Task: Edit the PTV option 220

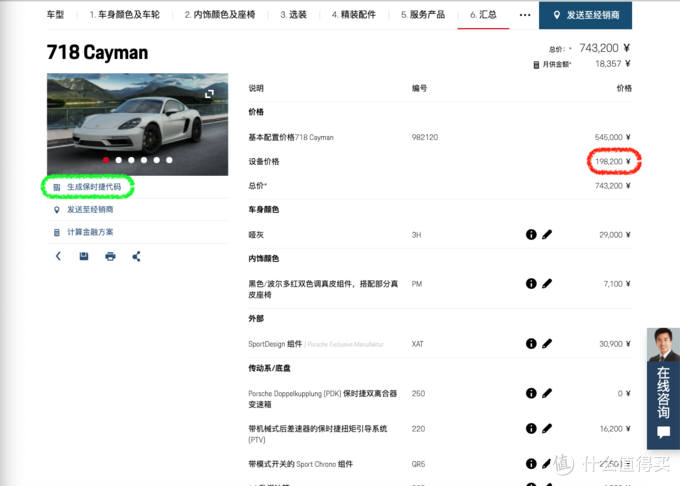Action: pos(547,428)
